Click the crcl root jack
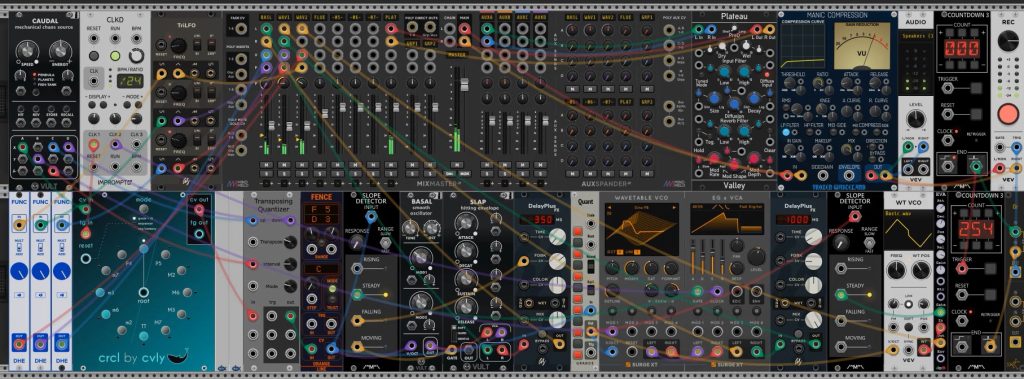This screenshot has width=1024, height=379. click(x=143, y=292)
